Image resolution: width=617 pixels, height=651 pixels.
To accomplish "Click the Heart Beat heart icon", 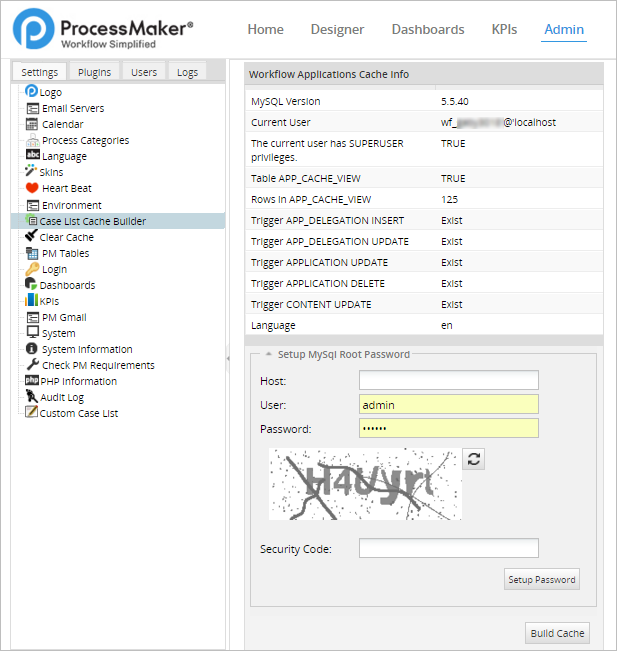I will [32, 188].
